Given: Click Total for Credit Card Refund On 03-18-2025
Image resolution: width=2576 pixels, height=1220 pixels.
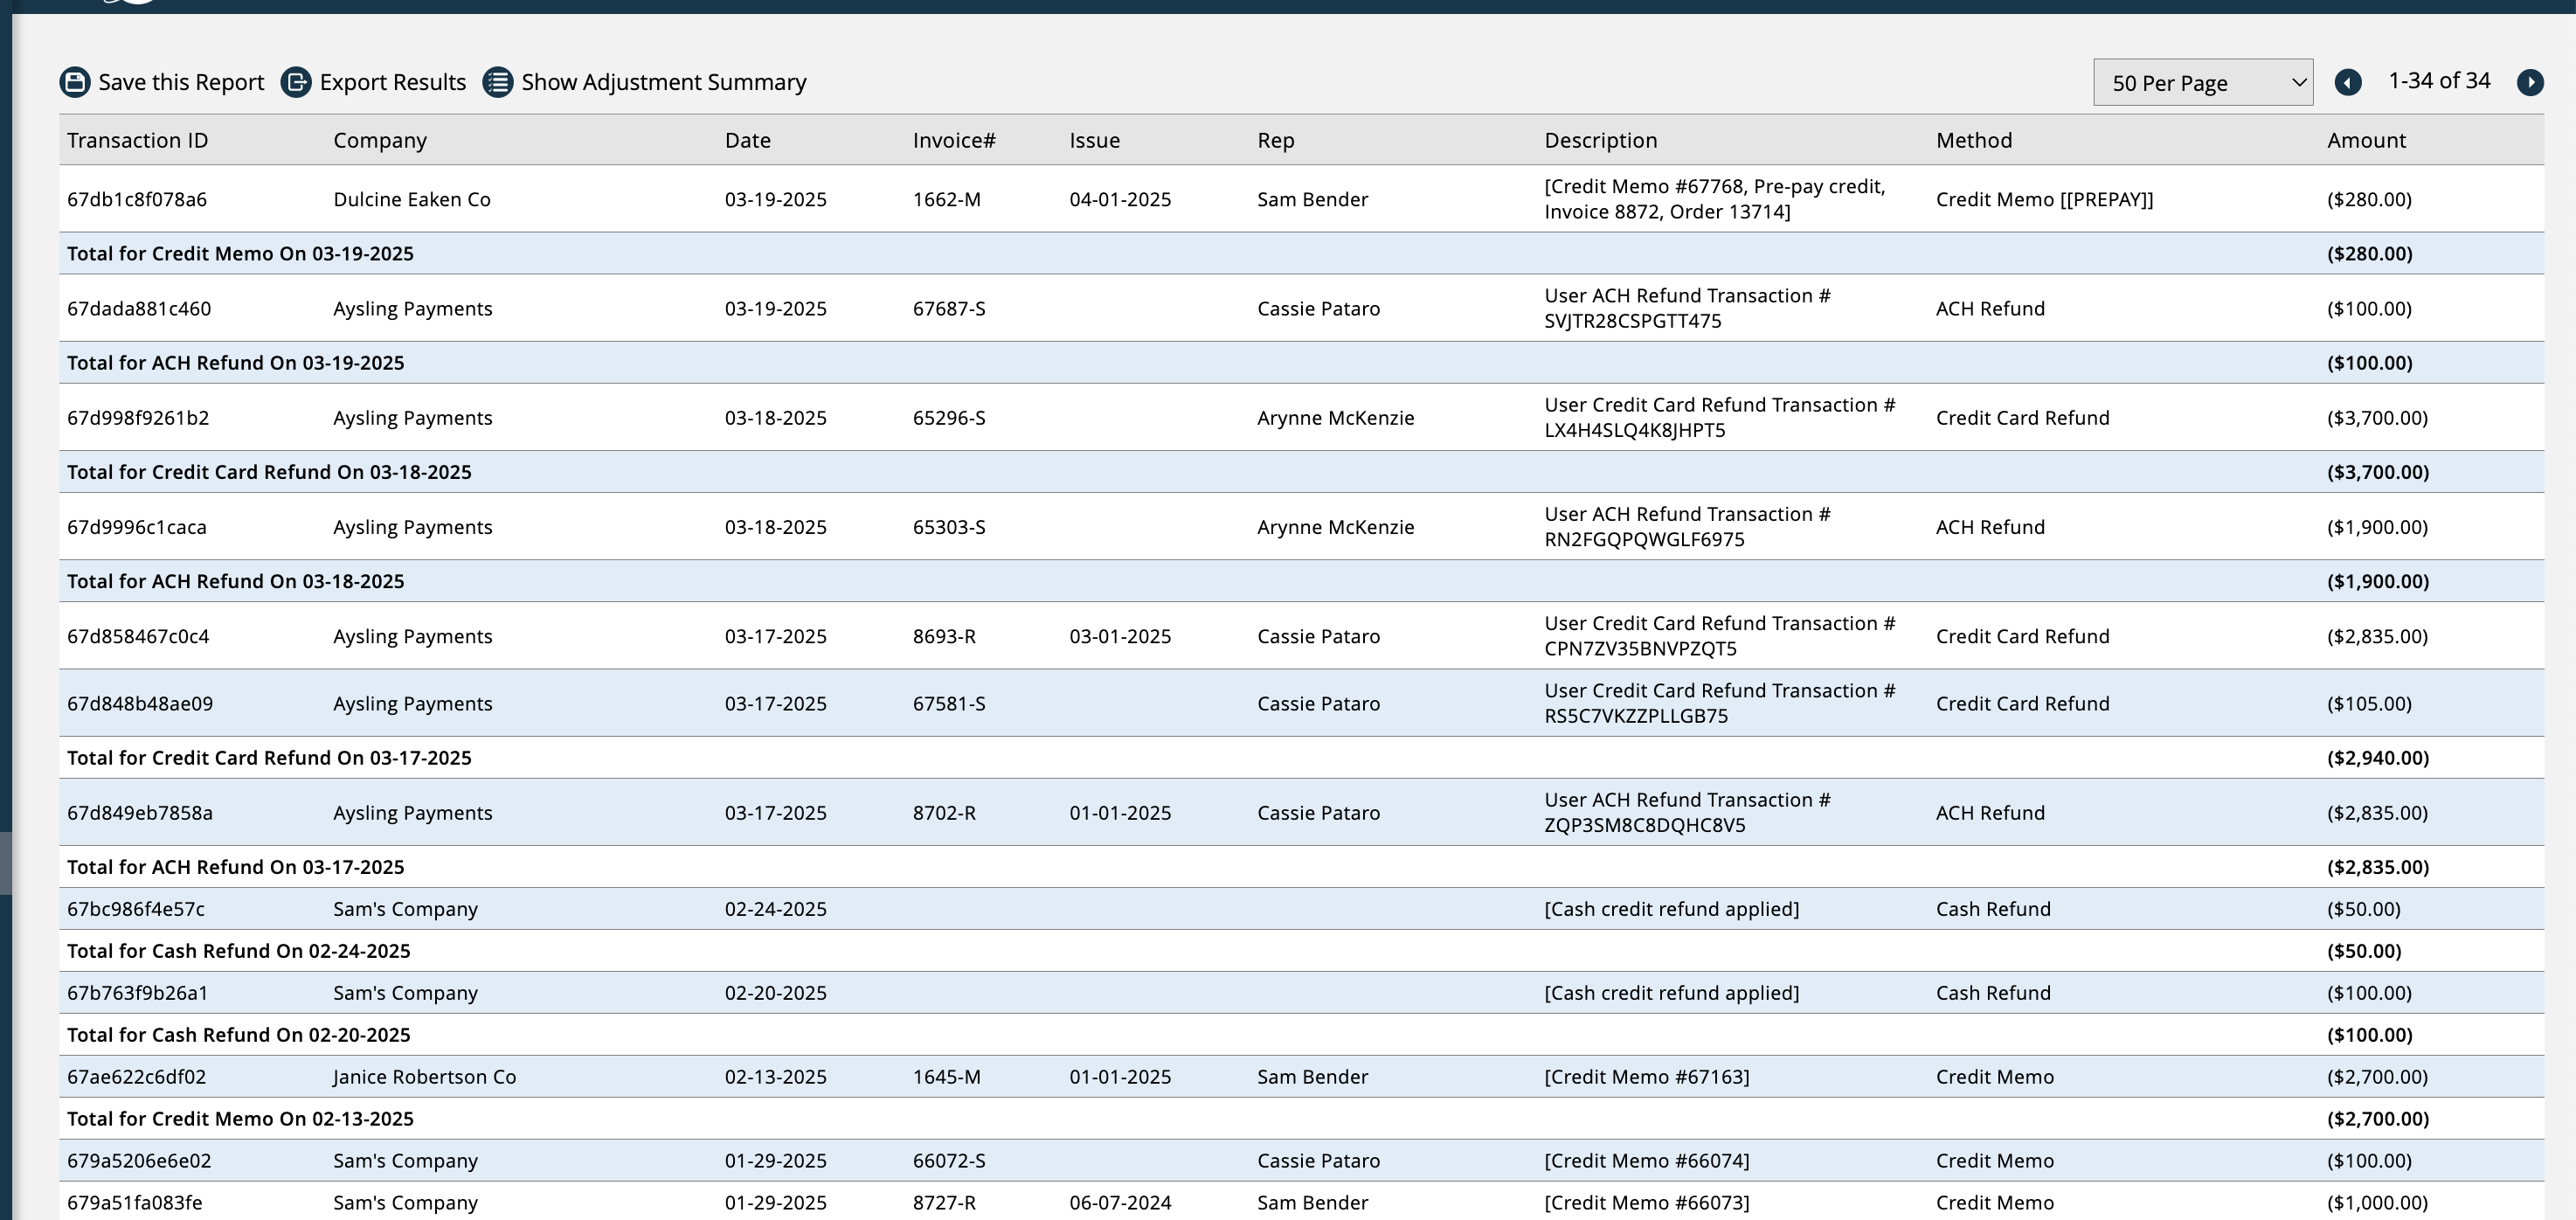Looking at the screenshot, I should [269, 471].
